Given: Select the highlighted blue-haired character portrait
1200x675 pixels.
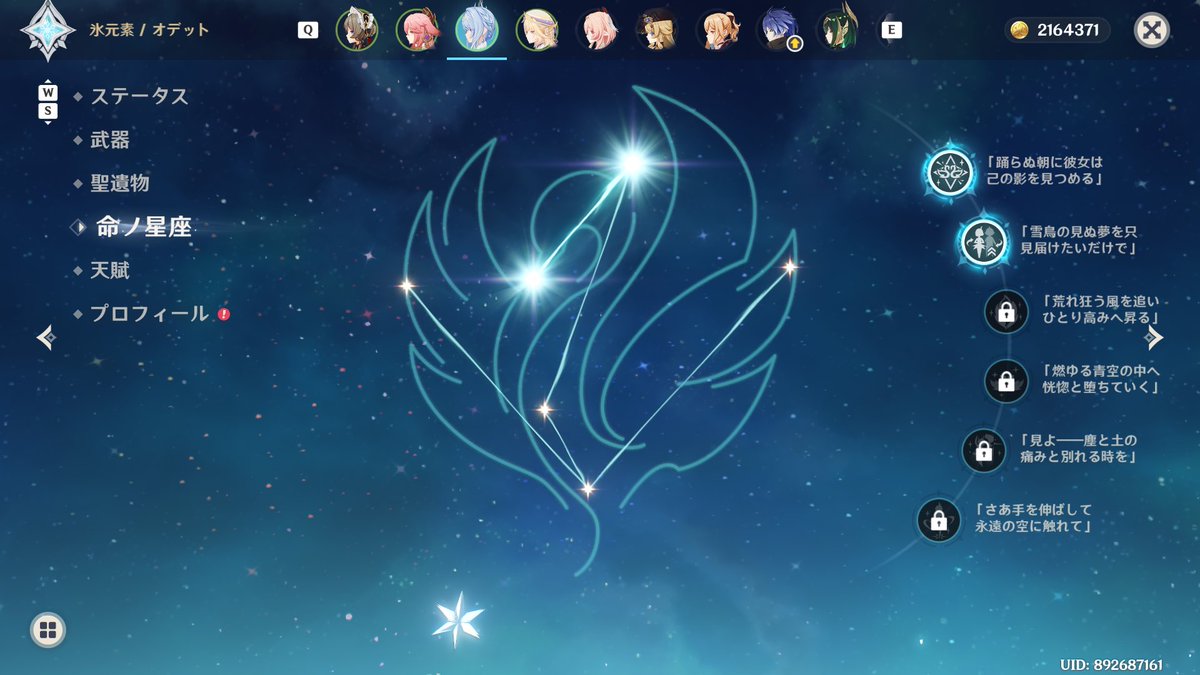Looking at the screenshot, I should point(477,30).
